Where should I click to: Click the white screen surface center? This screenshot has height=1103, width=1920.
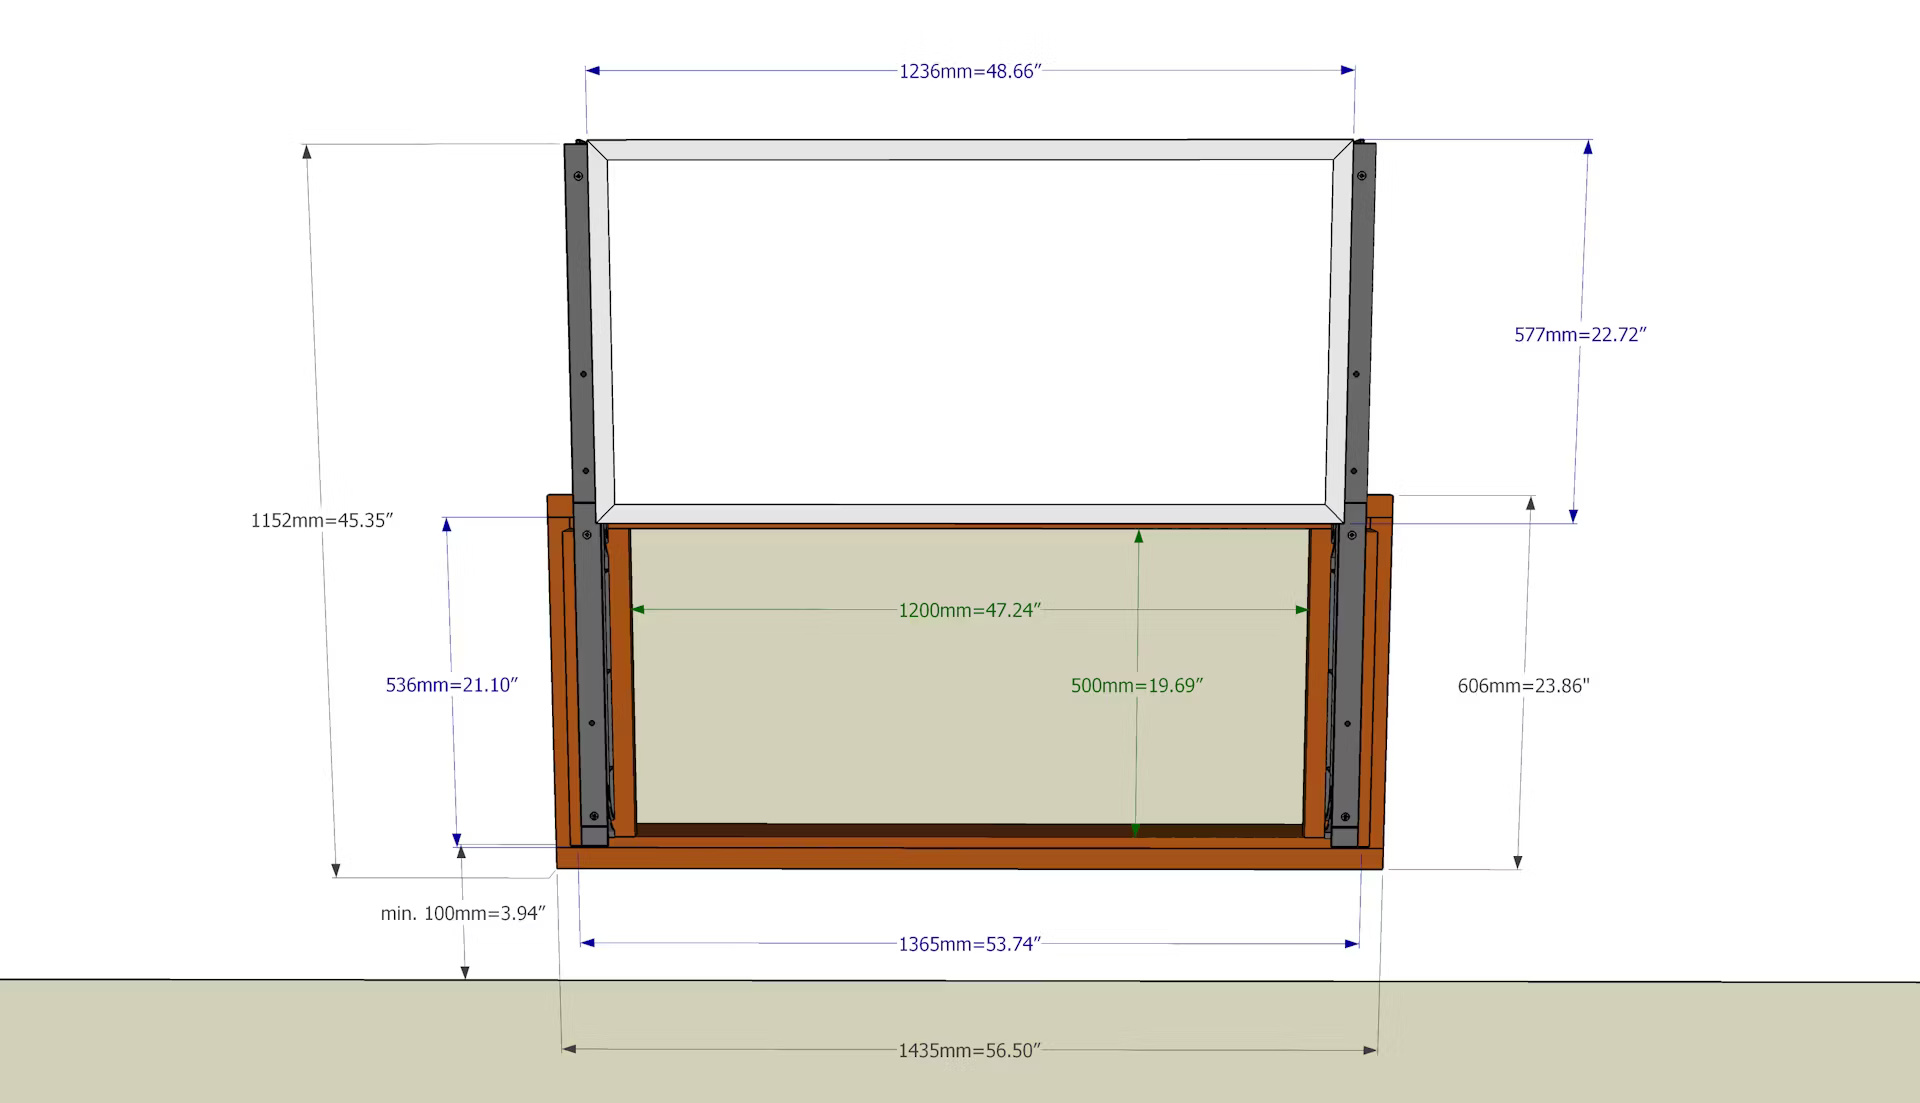pyautogui.click(x=969, y=330)
